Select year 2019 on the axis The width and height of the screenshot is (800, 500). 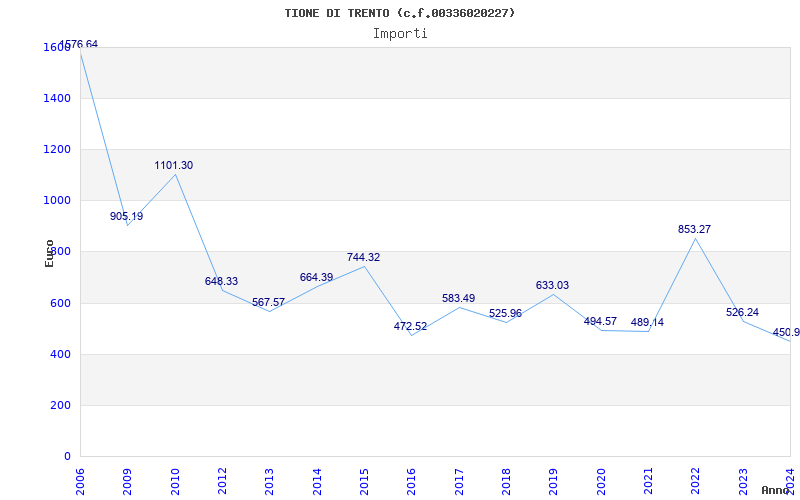[x=553, y=480]
